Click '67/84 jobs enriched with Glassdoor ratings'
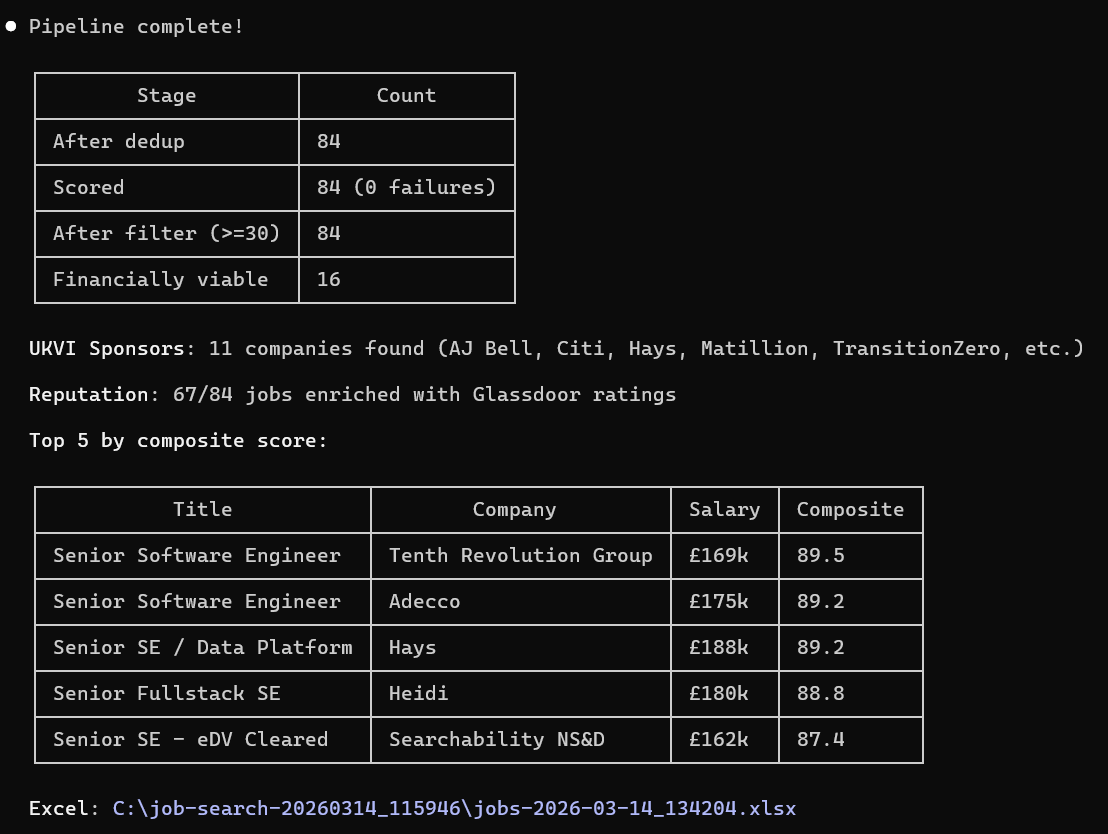1108x834 pixels. tap(424, 394)
